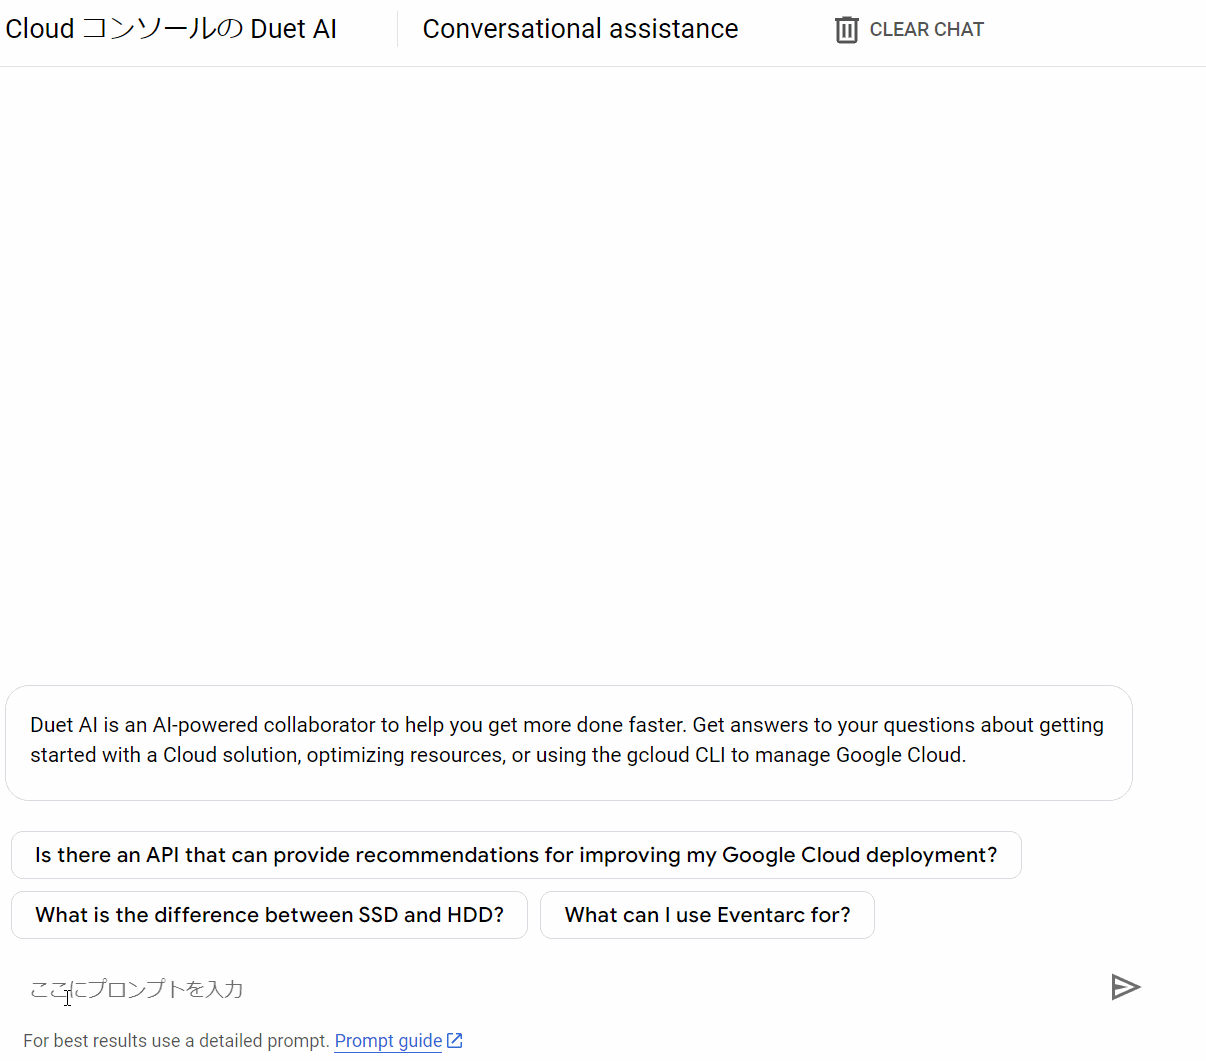Screen dimensions: 1206x1061
Task: Click inside the prompt input field
Action: [x=400, y=988]
